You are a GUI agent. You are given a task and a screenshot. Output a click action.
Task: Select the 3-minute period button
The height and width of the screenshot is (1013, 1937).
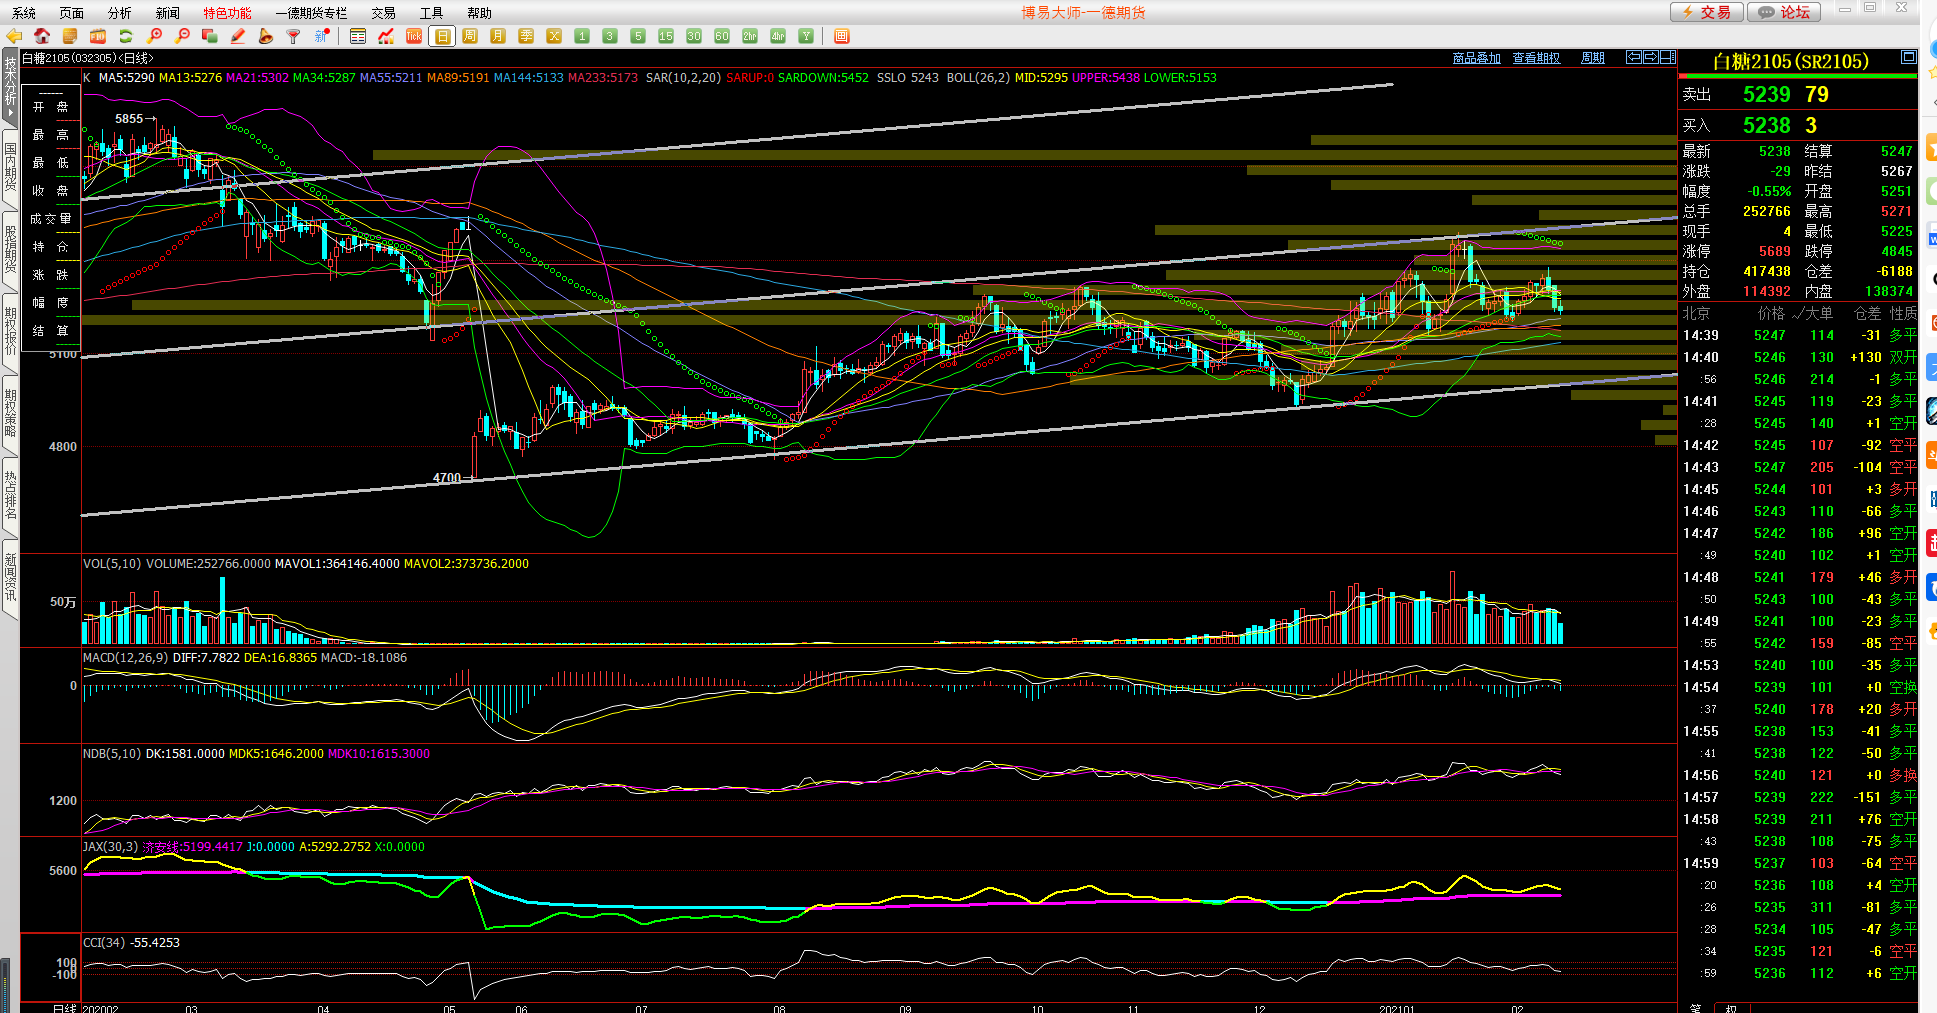610,36
